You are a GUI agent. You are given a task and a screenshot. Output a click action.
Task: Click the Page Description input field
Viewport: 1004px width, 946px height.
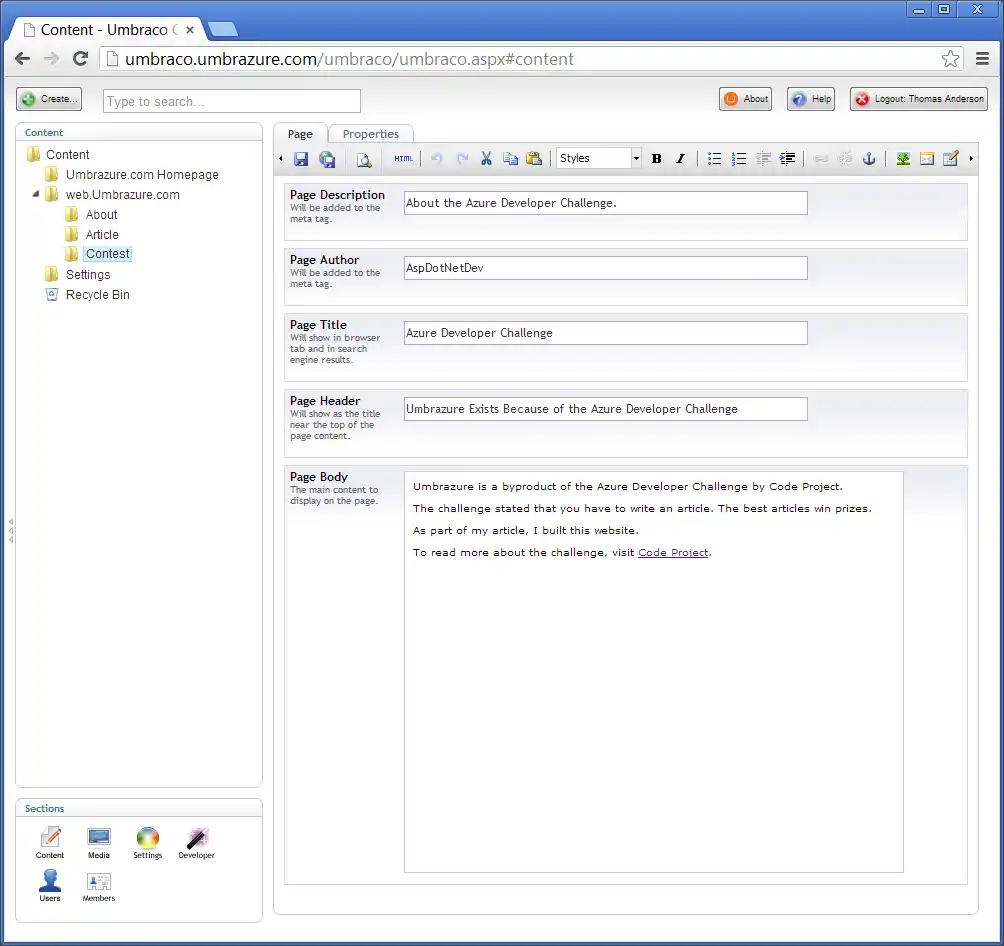click(606, 203)
